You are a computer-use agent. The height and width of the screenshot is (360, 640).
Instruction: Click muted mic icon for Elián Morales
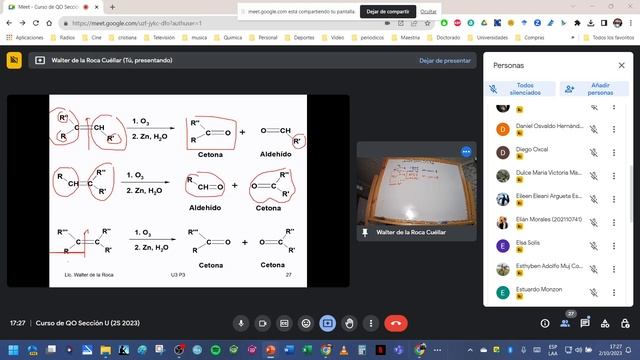point(594,222)
